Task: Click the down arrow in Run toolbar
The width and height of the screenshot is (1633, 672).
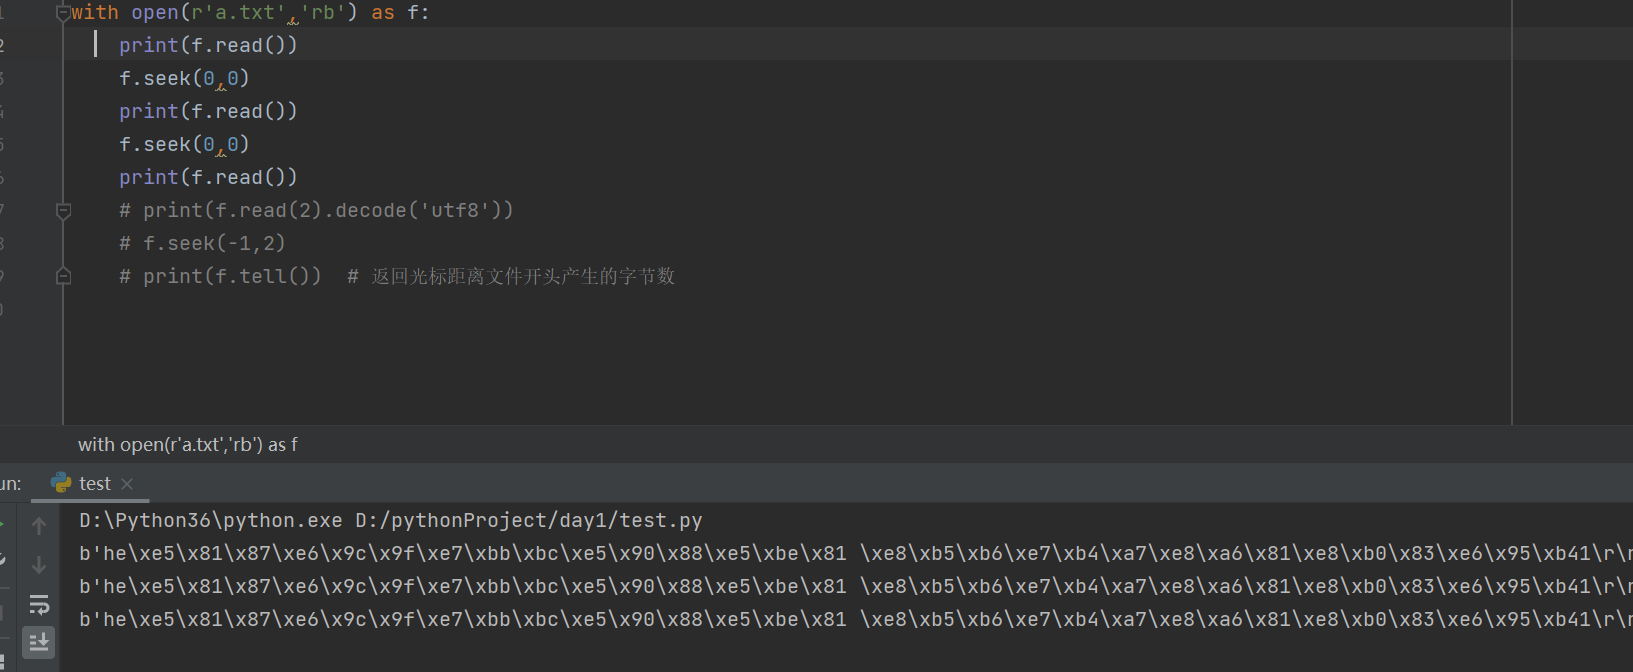Action: 39,565
